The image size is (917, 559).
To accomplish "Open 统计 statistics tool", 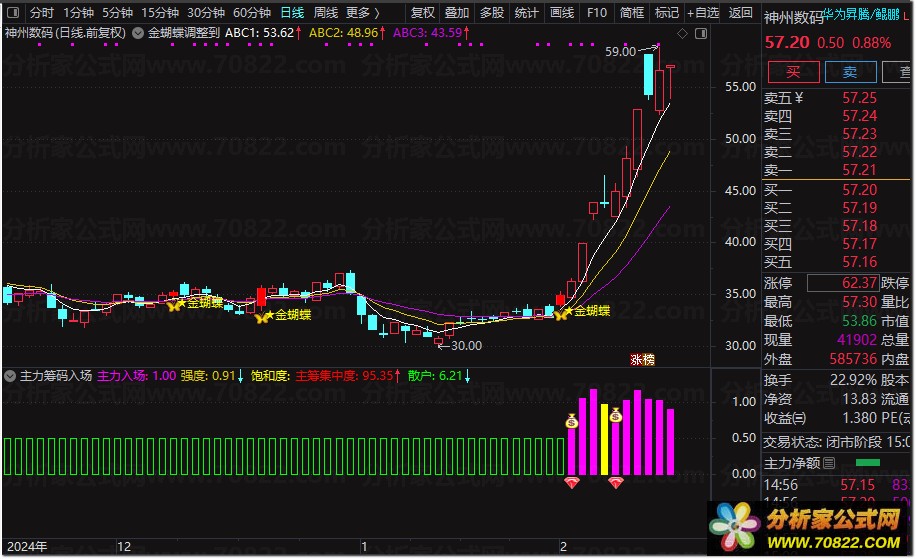I will point(526,12).
